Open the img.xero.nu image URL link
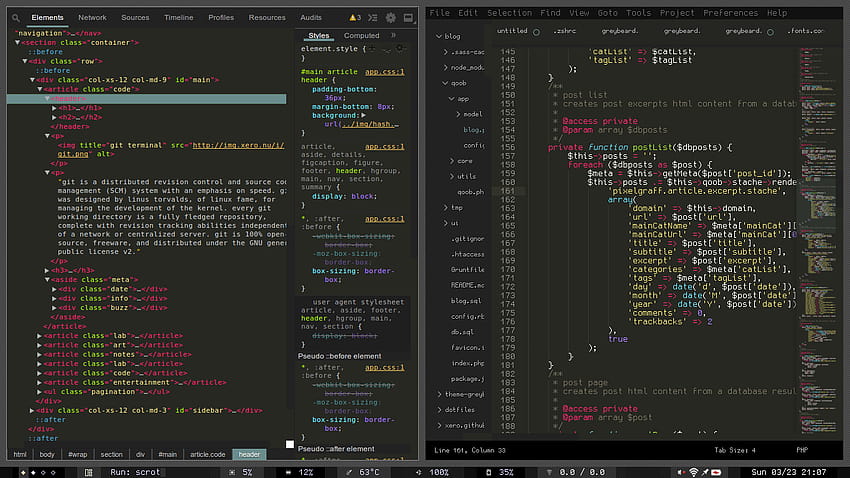 pos(238,145)
